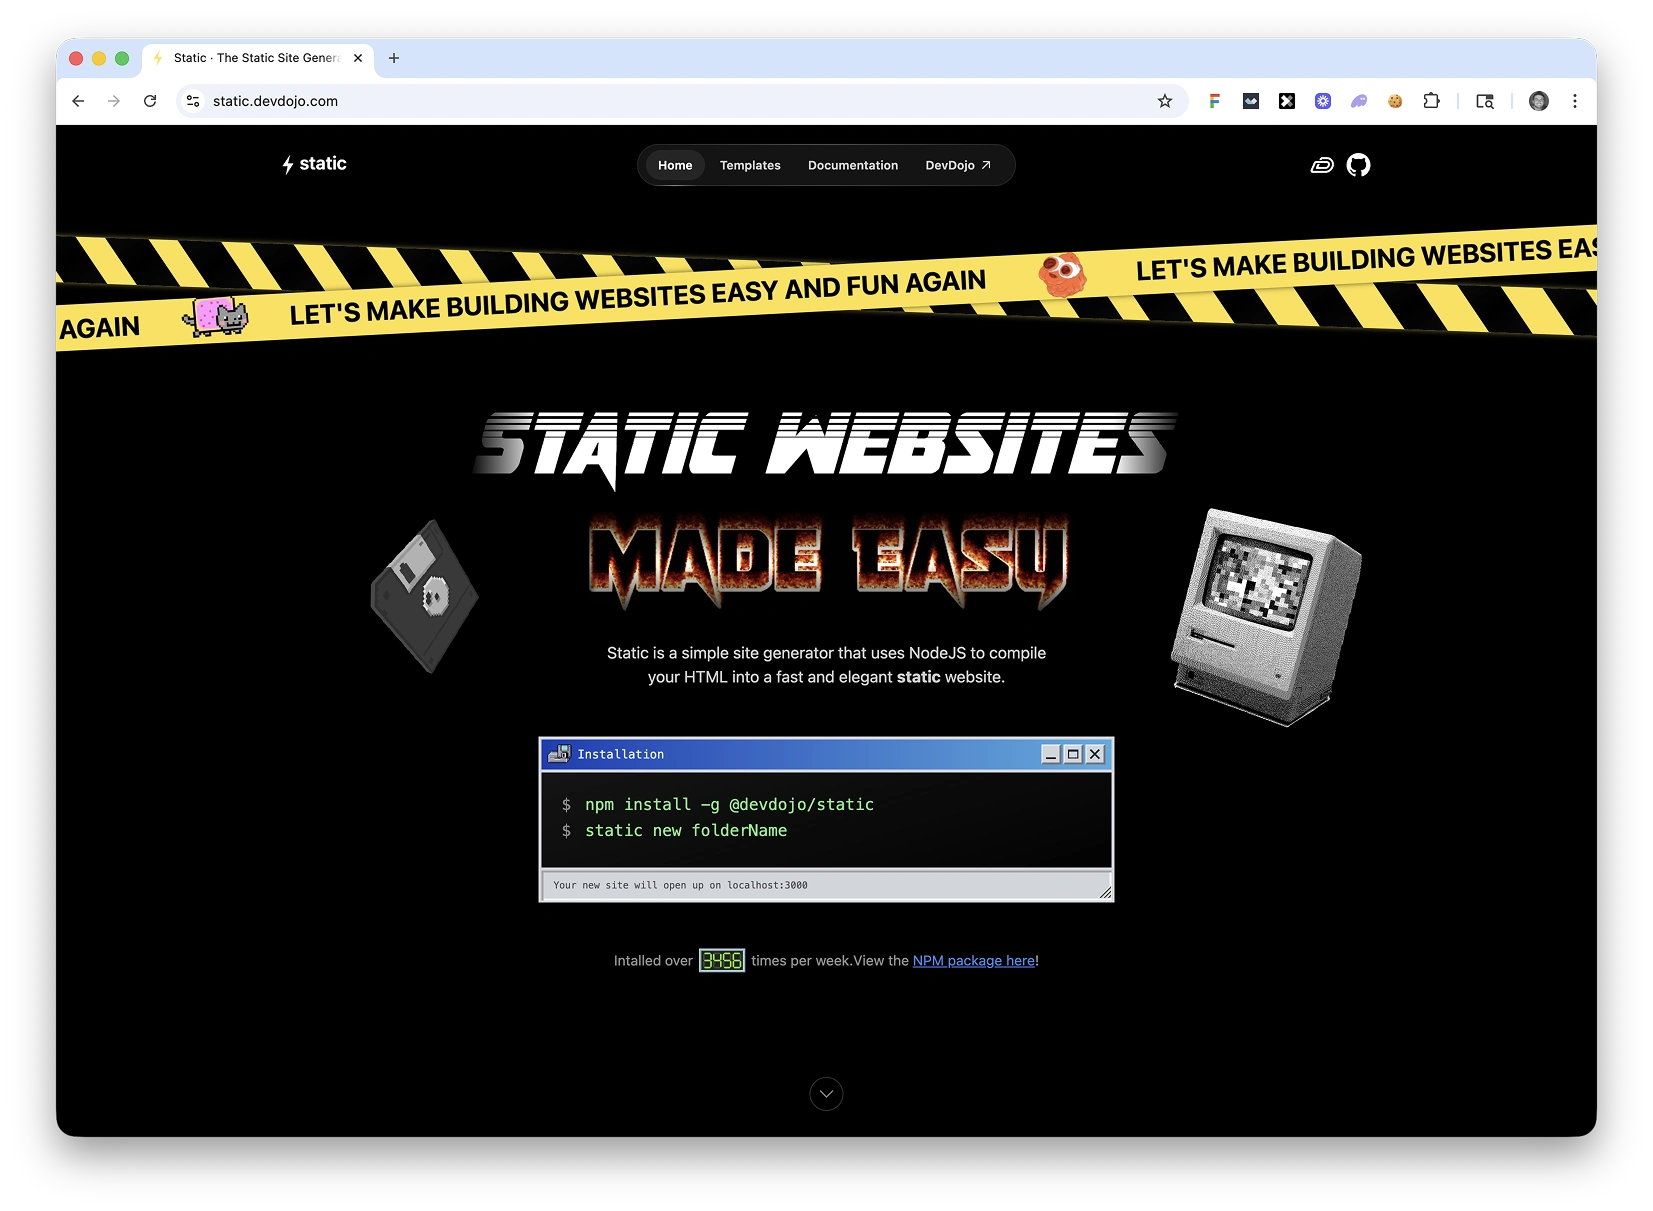The image size is (1653, 1211).
Task: Reload the current page
Action: click(x=150, y=101)
